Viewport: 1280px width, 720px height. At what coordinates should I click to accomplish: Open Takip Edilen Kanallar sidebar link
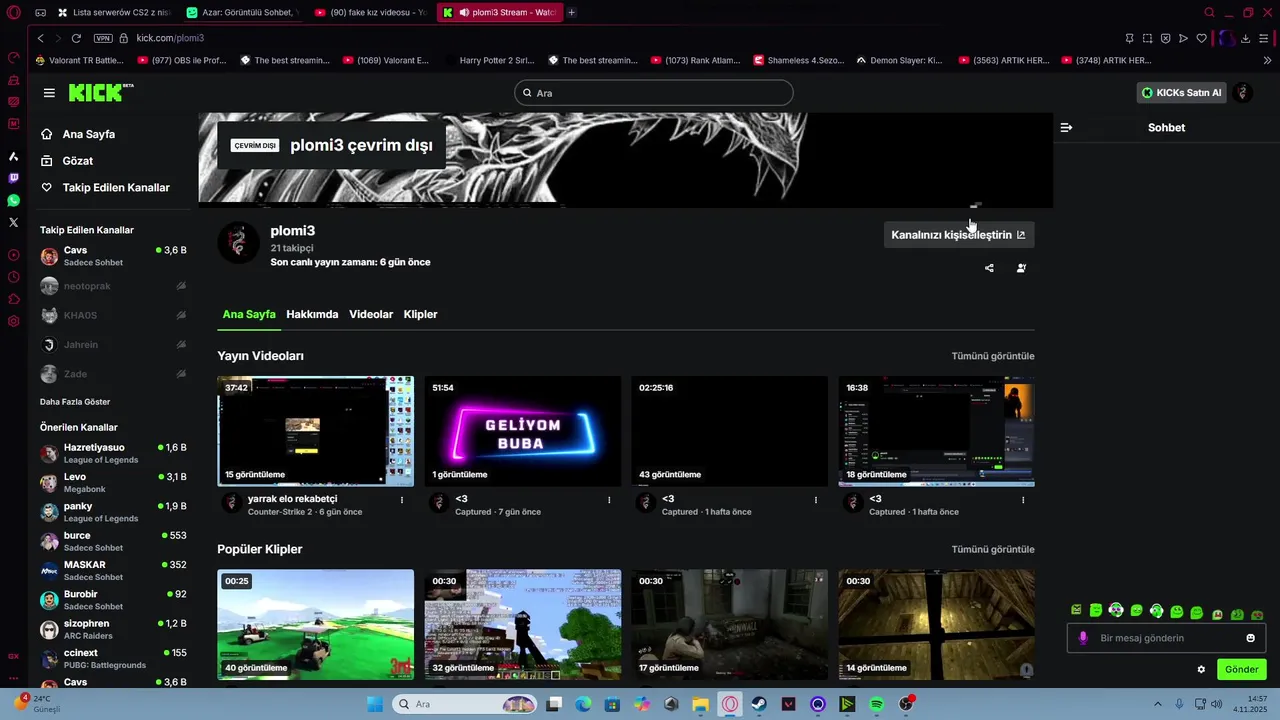pos(105,188)
